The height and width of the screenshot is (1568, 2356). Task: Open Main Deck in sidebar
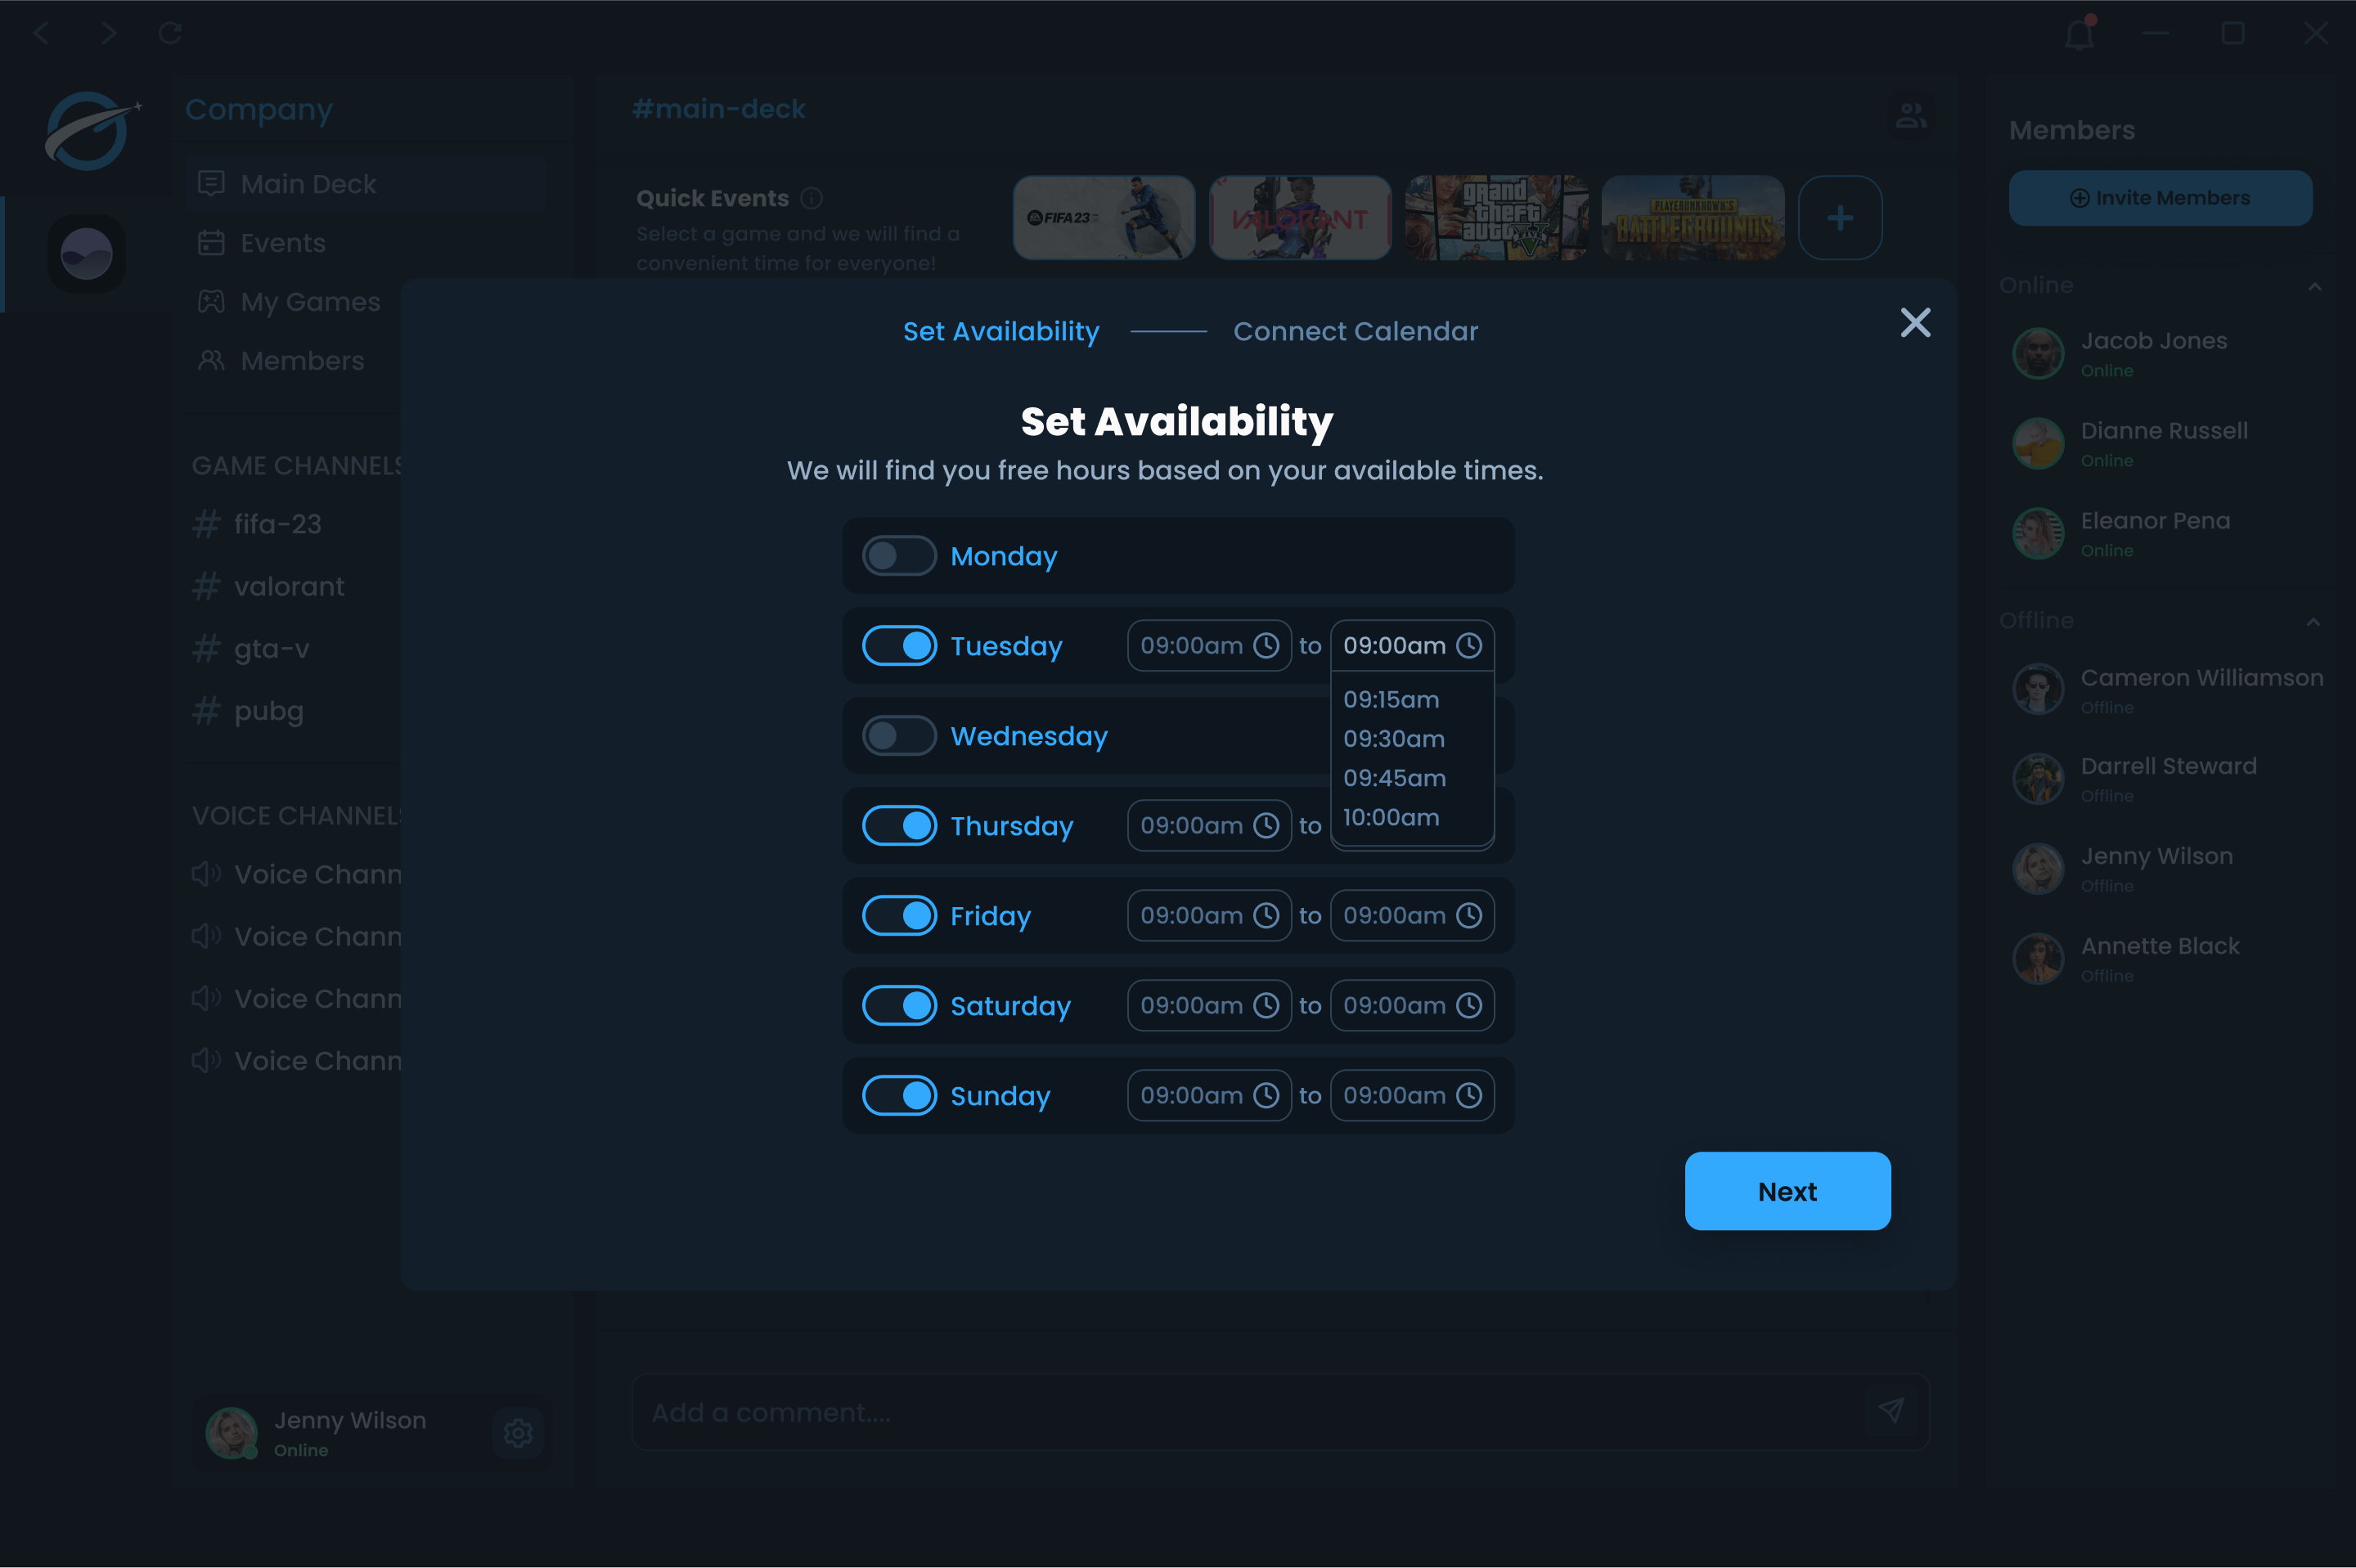366,184
